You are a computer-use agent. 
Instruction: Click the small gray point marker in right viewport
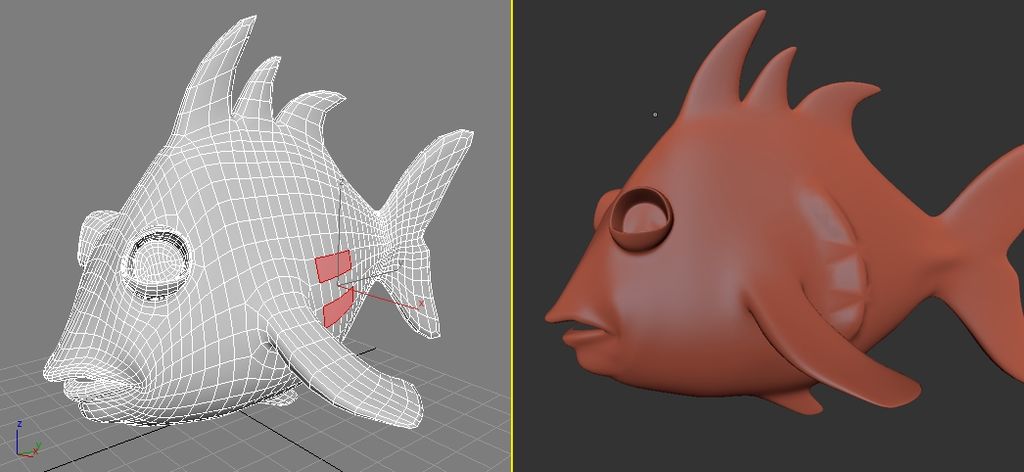(x=655, y=115)
